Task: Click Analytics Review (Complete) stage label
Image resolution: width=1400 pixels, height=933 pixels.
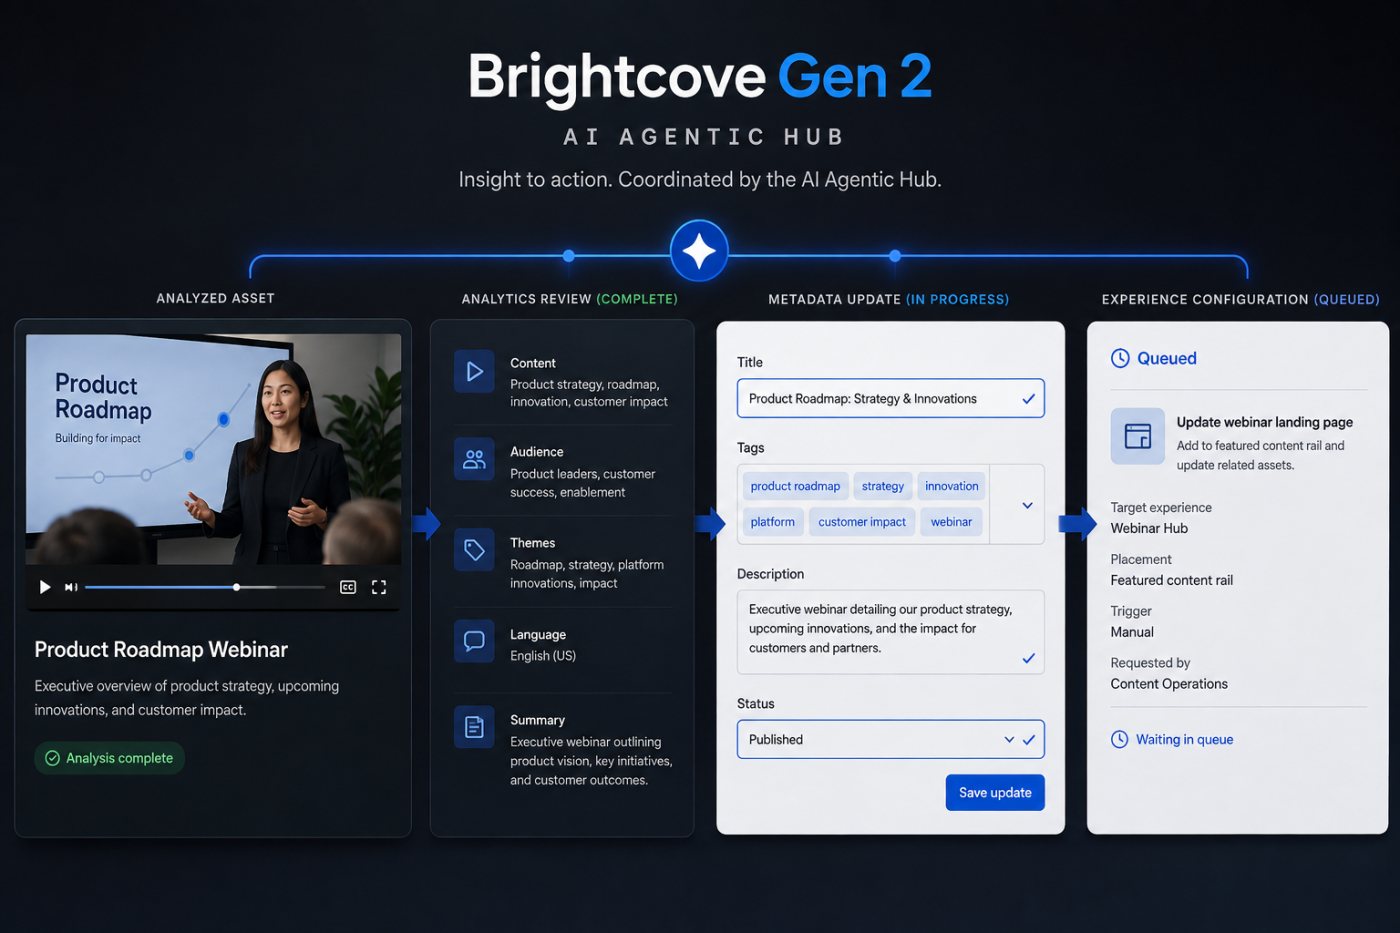Action: tap(569, 299)
